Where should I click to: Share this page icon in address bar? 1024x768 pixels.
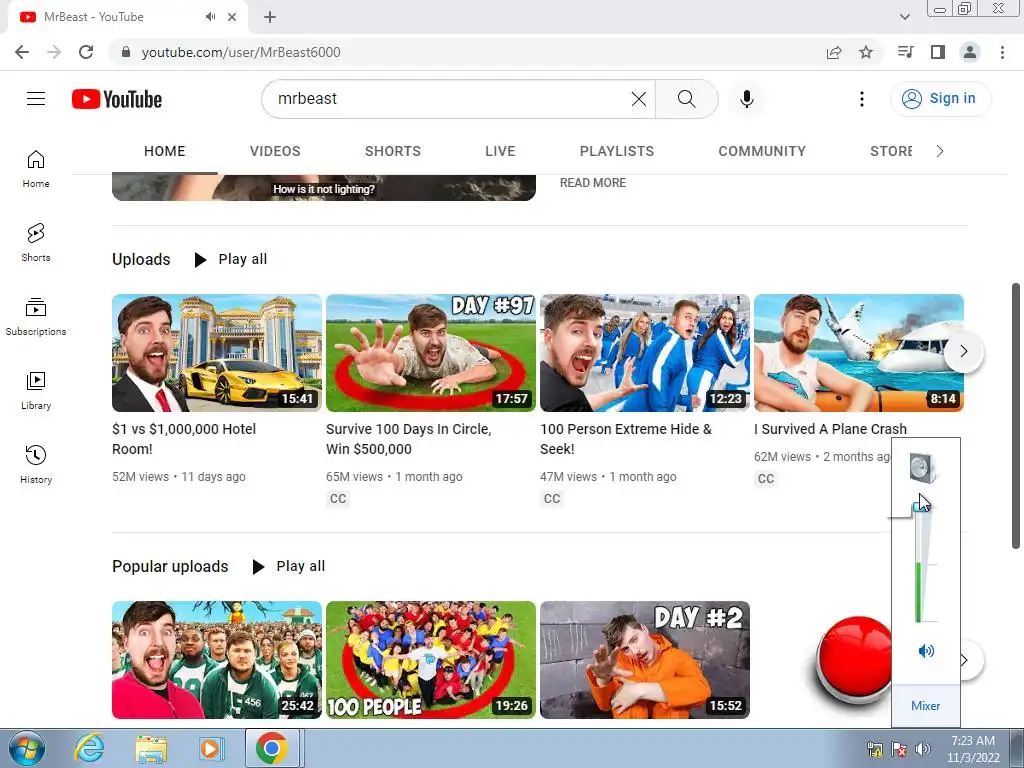pyautogui.click(x=834, y=52)
